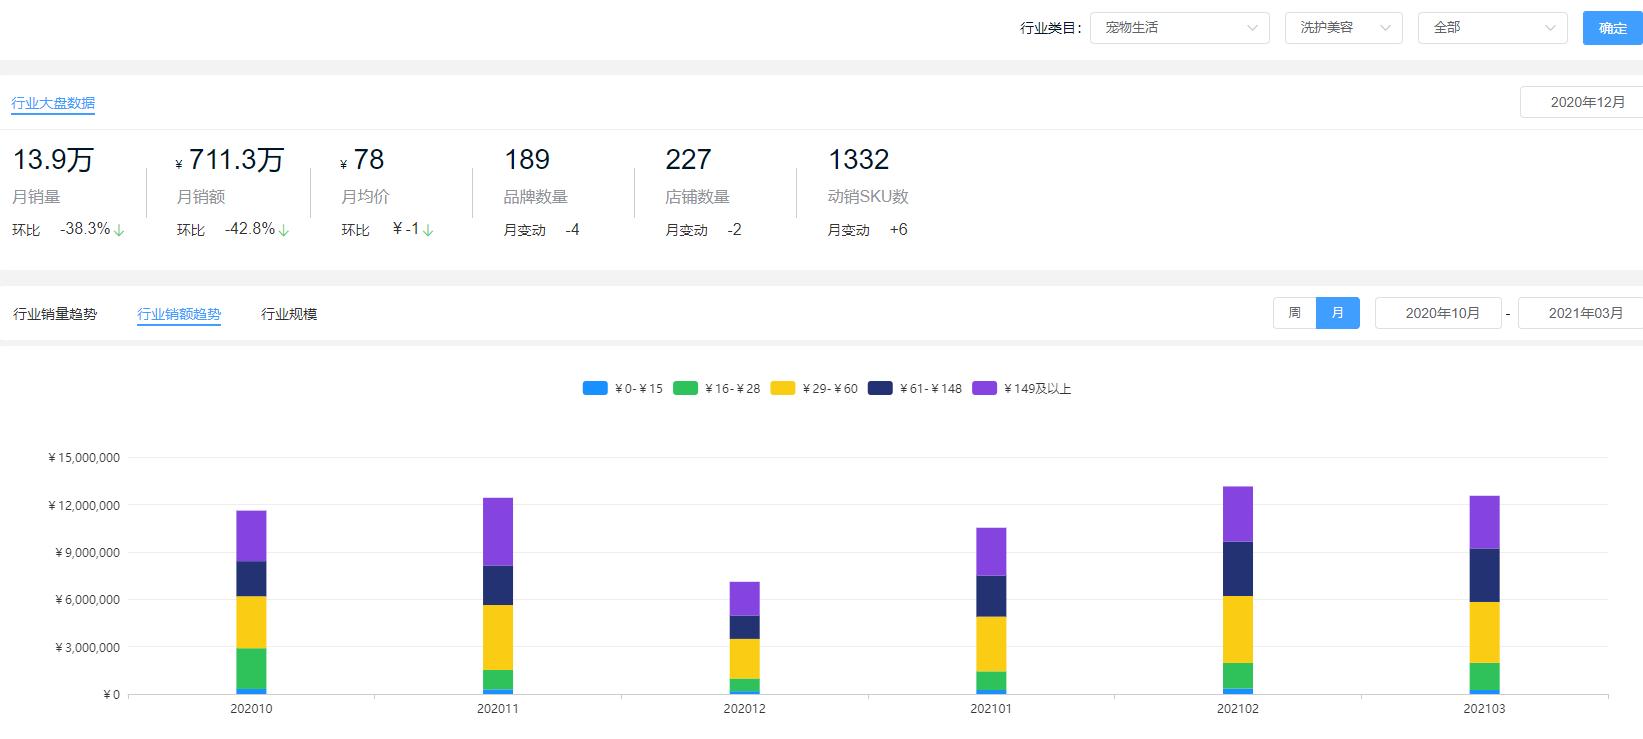Click the 1332 active SKU value
This screenshot has height=739, width=1643.
click(x=858, y=160)
